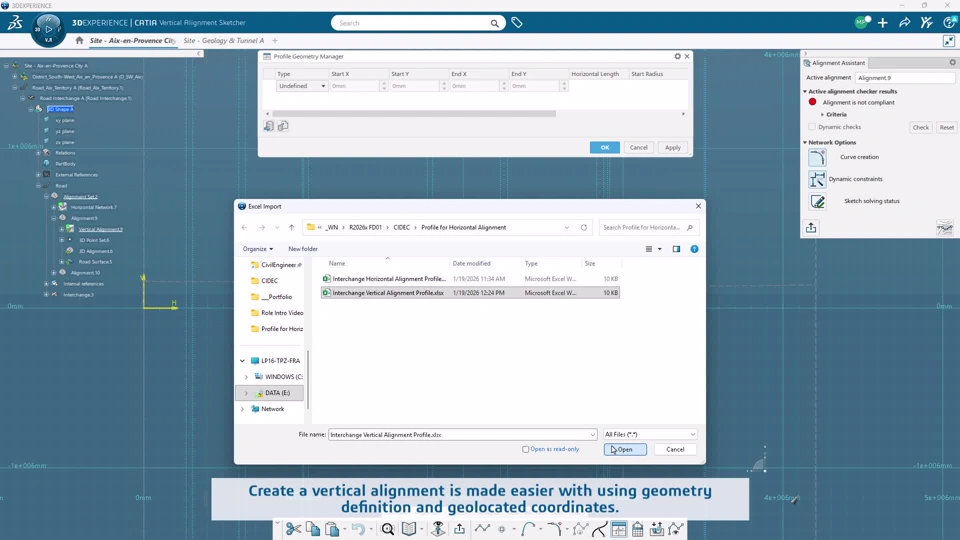Click the Copy icon in bottom toolbar
The height and width of the screenshot is (540, 960).
pos(313,529)
